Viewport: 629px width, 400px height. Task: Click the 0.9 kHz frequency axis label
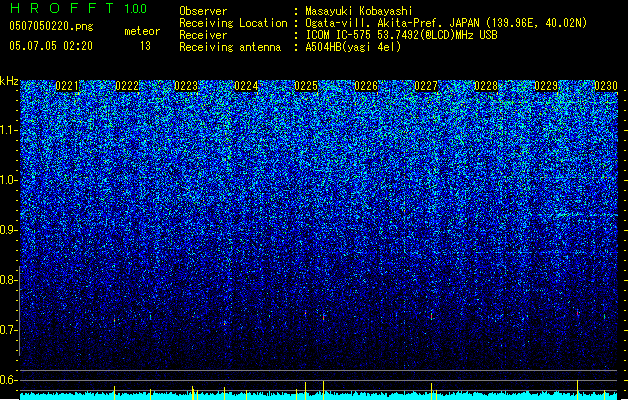(8, 230)
